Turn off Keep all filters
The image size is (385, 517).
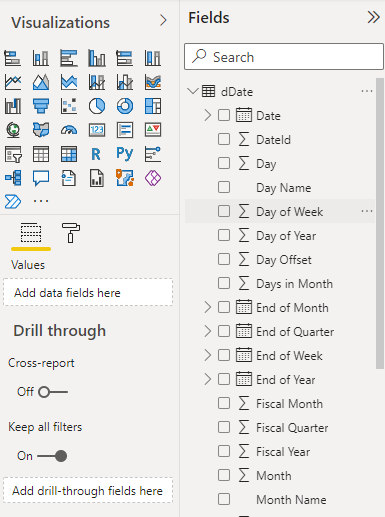(x=52, y=456)
